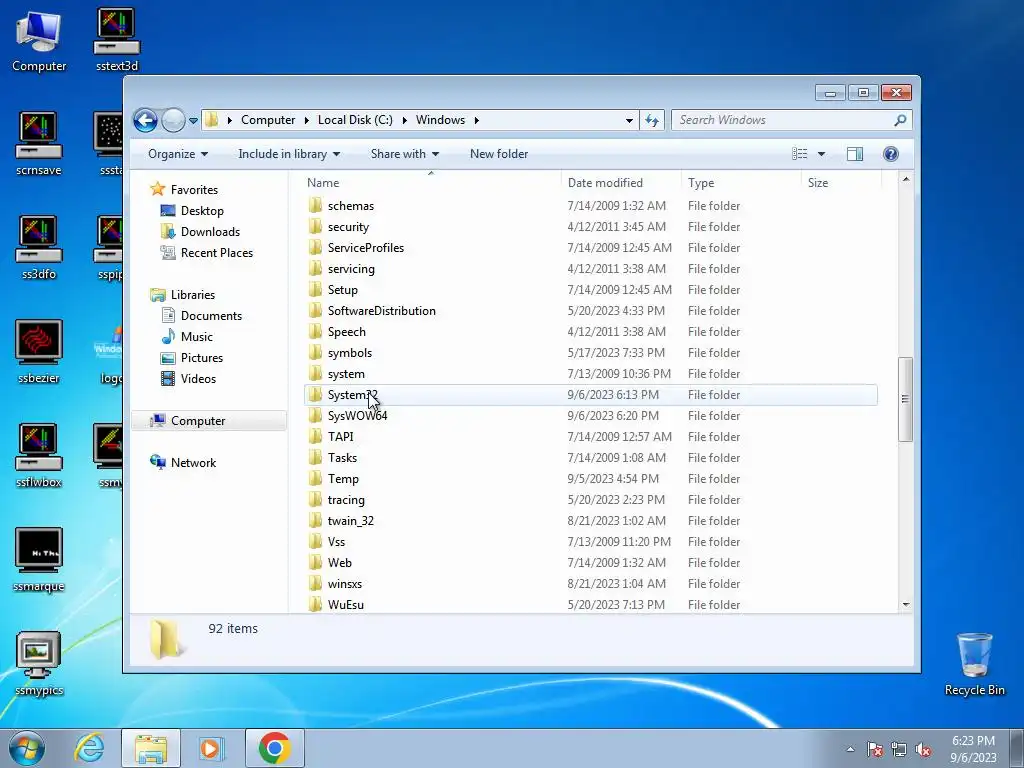
Task: Expand the arrow after Local Disk breadcrumb
Action: tap(405, 121)
